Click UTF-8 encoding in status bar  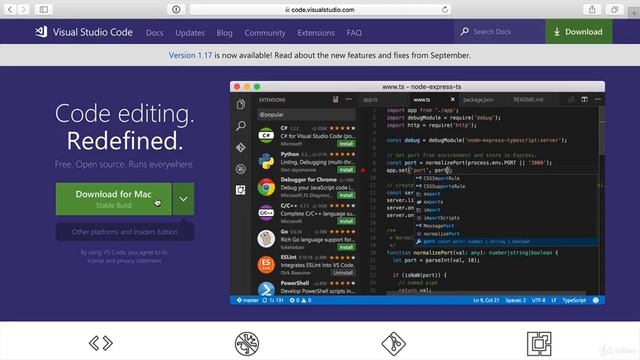click(x=538, y=300)
